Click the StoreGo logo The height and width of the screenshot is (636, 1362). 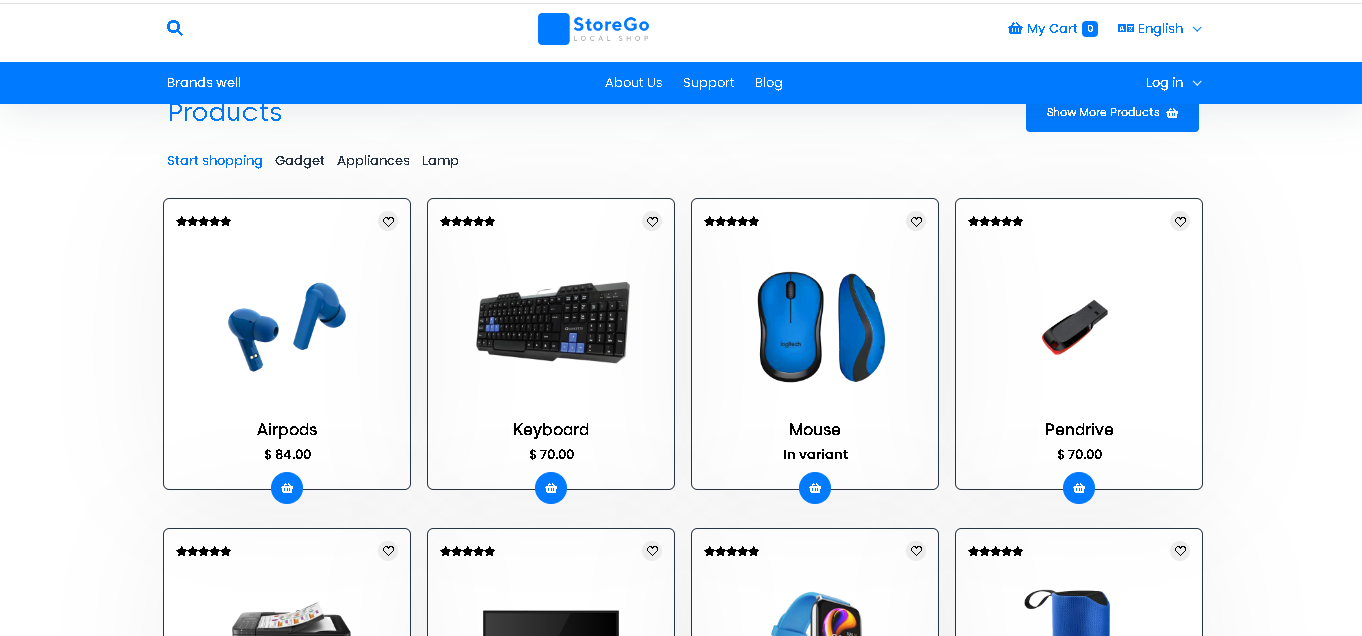(x=594, y=29)
